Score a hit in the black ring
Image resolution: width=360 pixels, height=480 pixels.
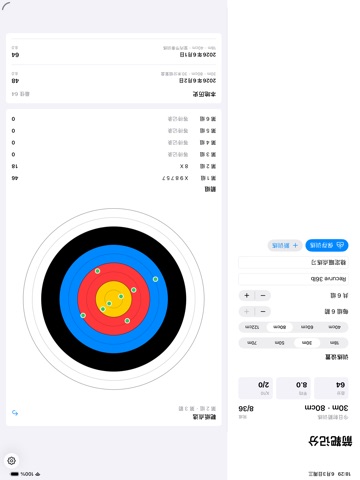tap(114, 236)
